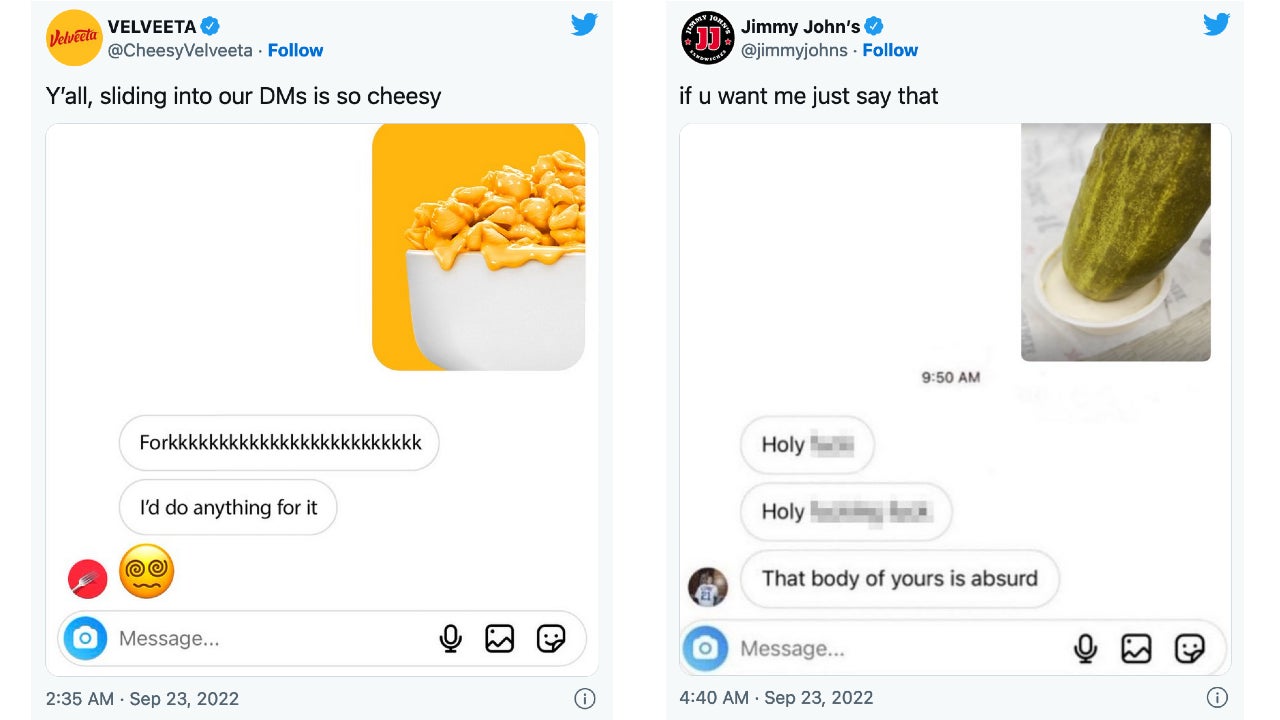The height and width of the screenshot is (720, 1280).
Task: Click the info icon on the Velveeta tweet
Action: [585, 699]
